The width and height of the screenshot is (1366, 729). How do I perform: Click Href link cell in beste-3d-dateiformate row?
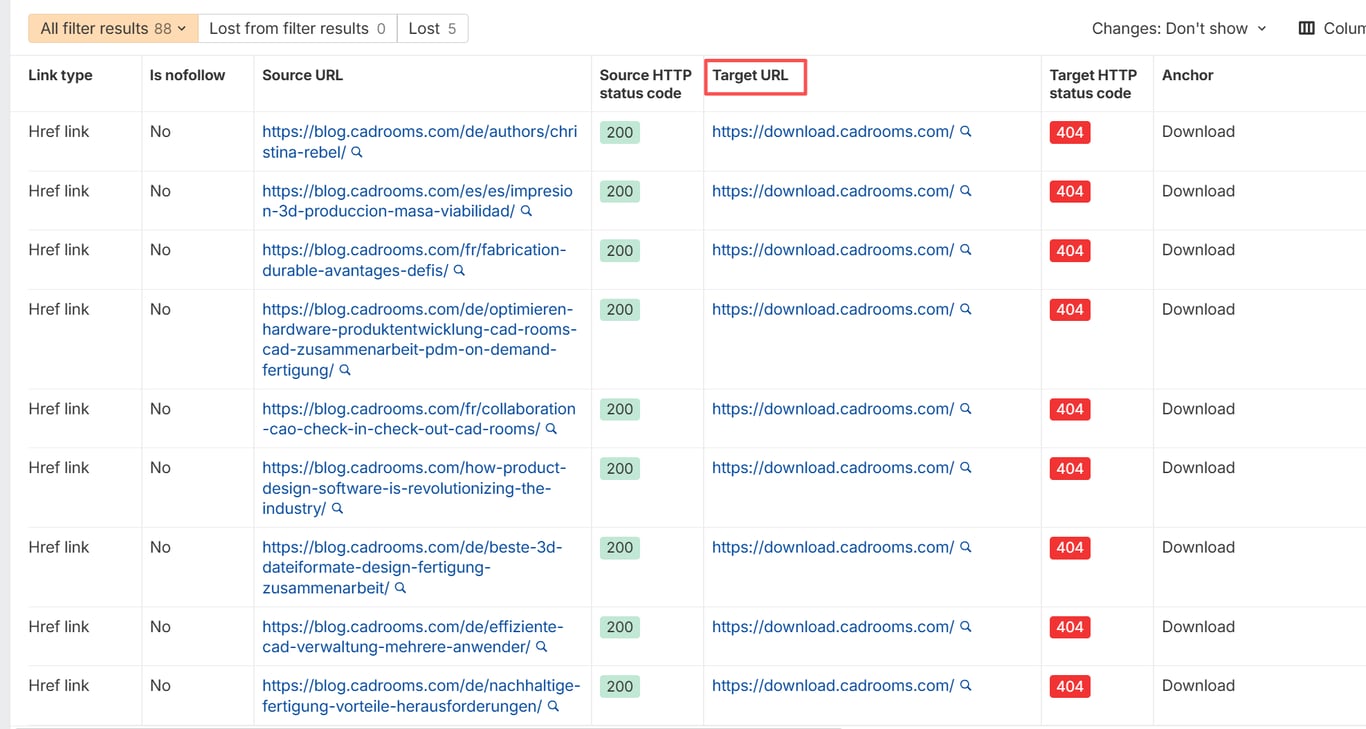pyautogui.click(x=59, y=548)
